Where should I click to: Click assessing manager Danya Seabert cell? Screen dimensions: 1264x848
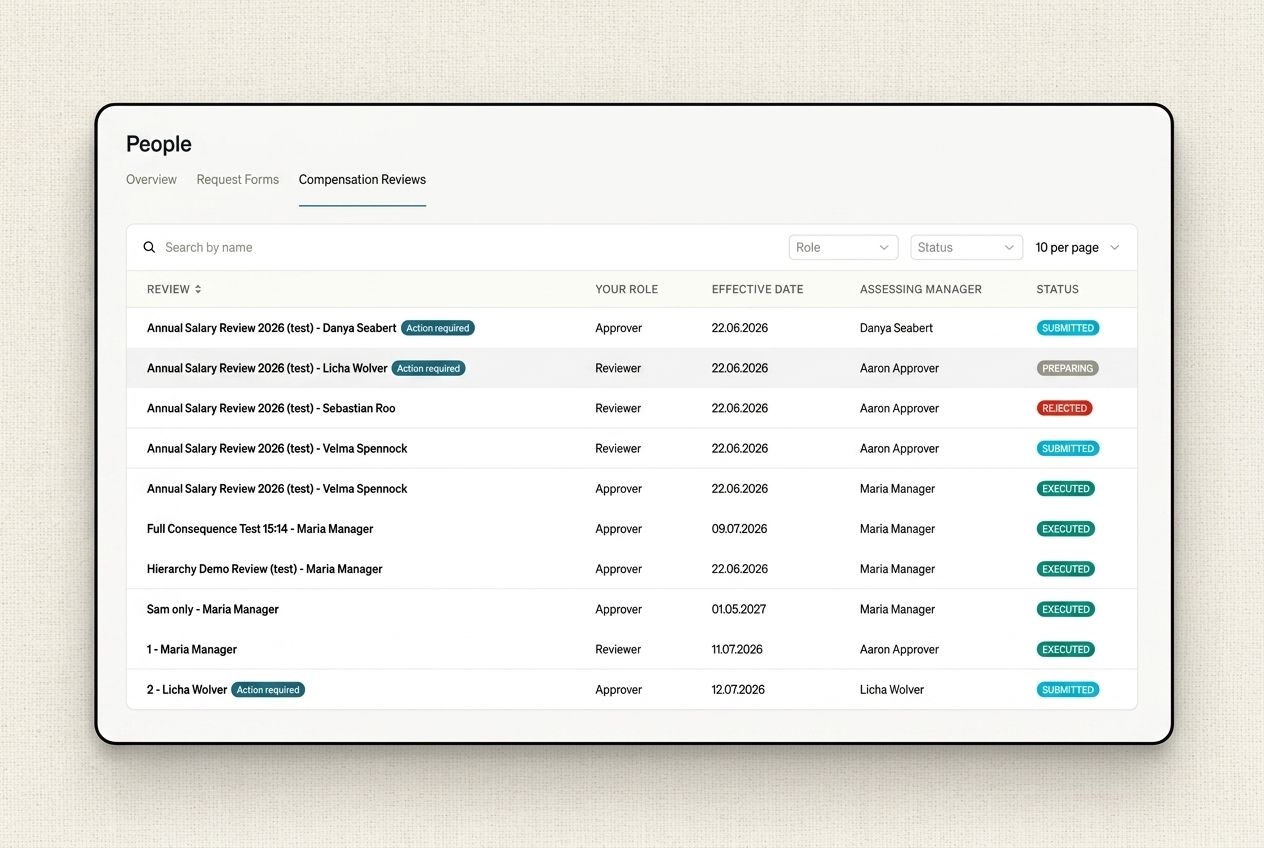click(897, 328)
